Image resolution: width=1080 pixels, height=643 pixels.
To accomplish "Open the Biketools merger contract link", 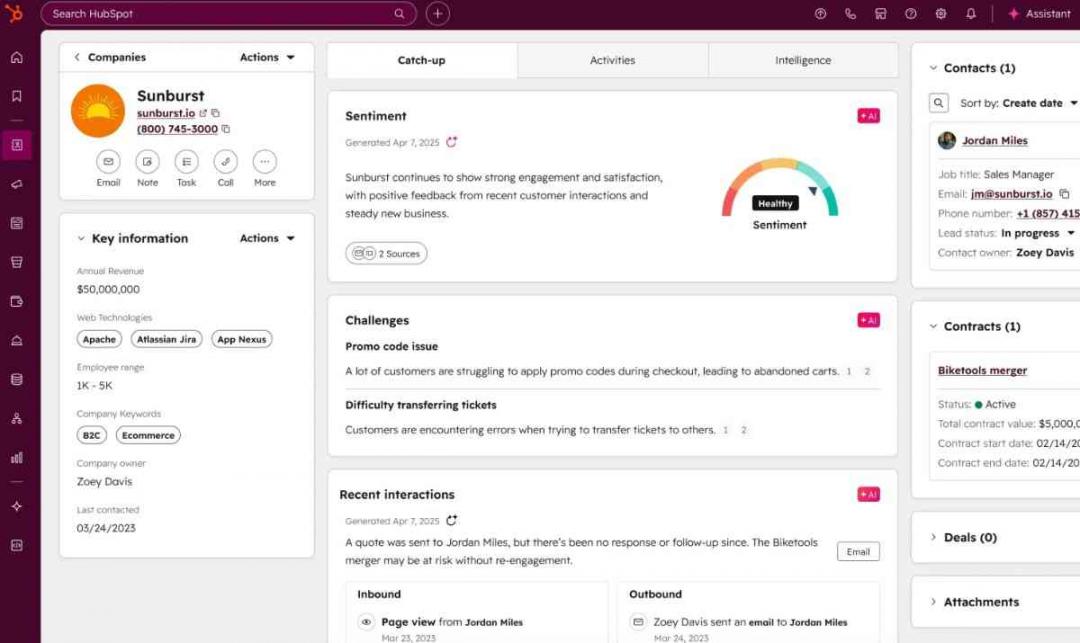I will (x=982, y=370).
